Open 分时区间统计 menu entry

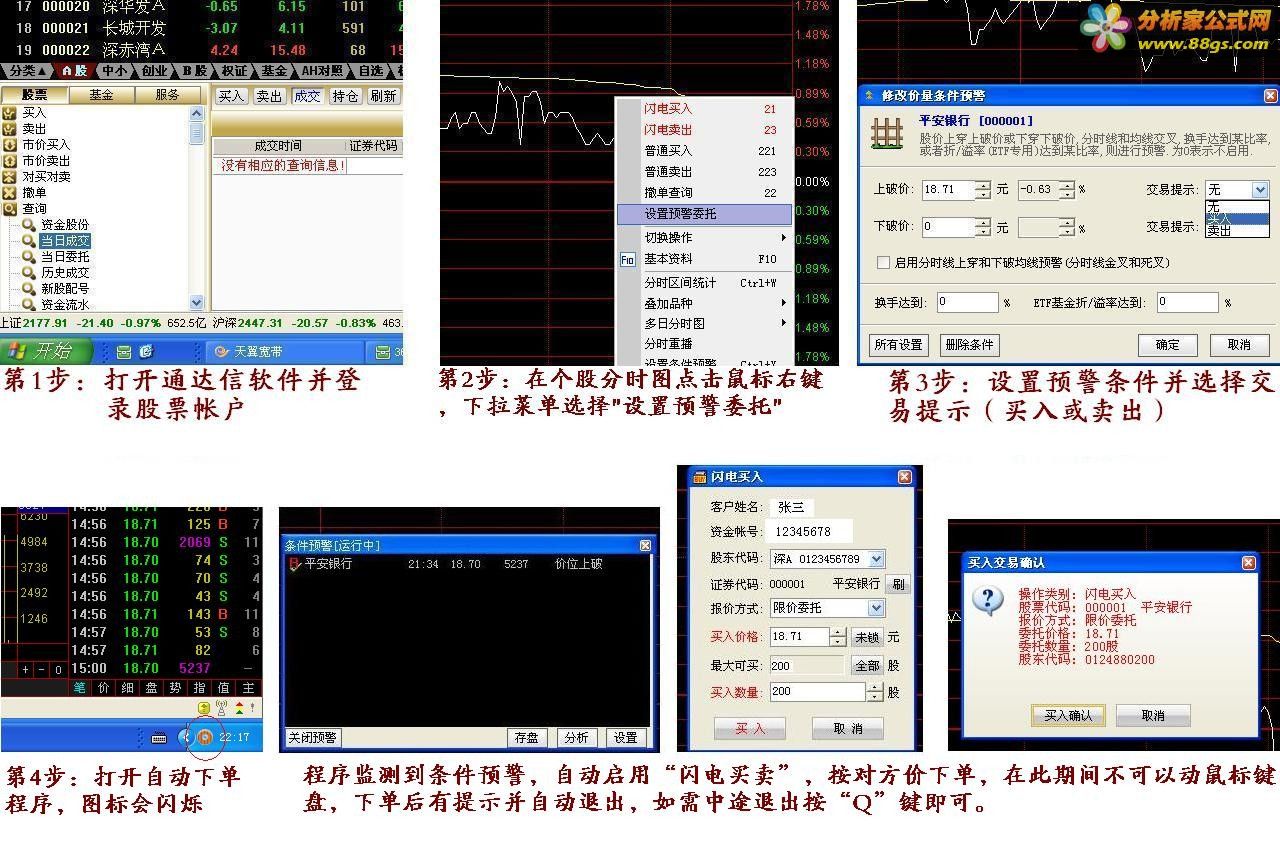point(706,283)
